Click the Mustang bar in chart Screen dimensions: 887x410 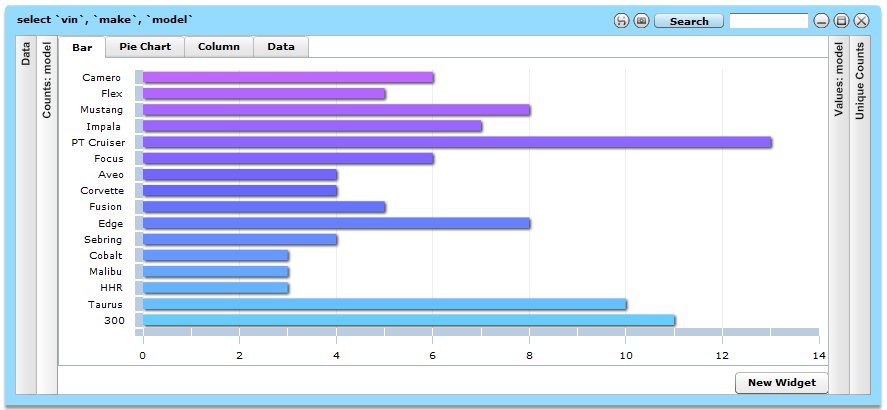click(337, 110)
